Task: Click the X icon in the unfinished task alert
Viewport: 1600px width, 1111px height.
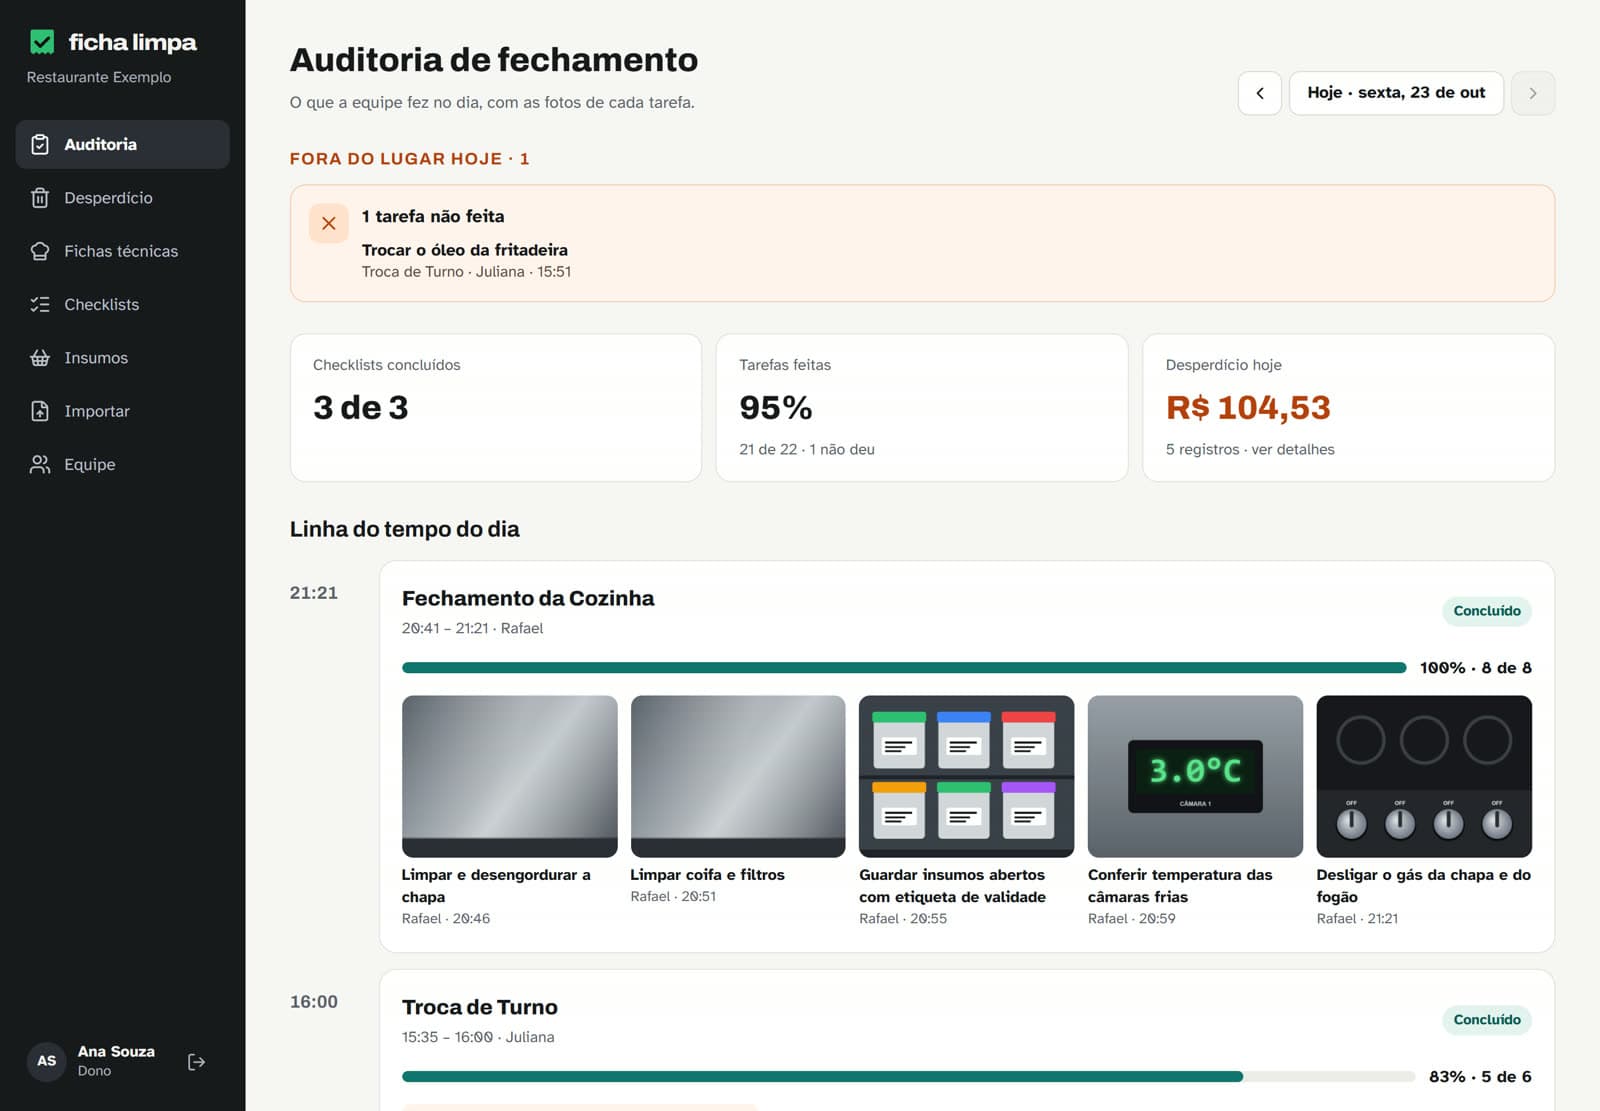Action: coord(329,224)
